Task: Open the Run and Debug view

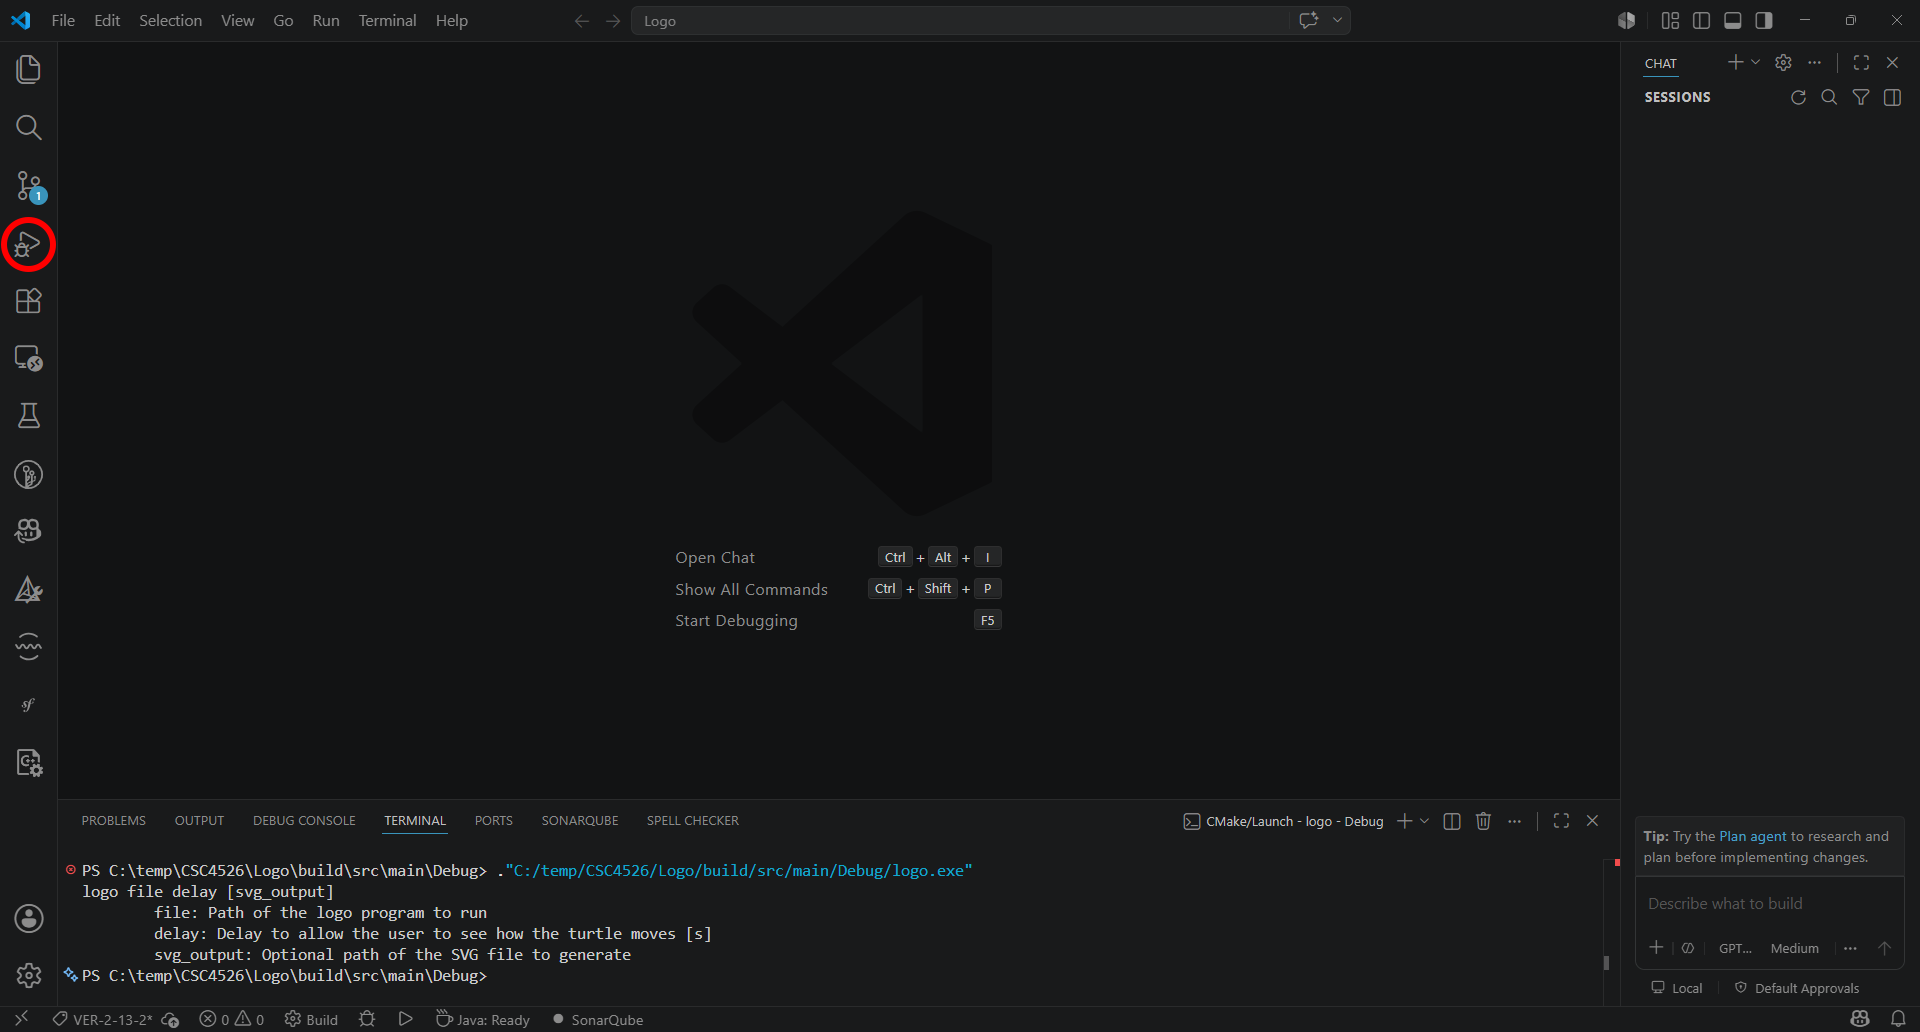Action: click(x=28, y=244)
